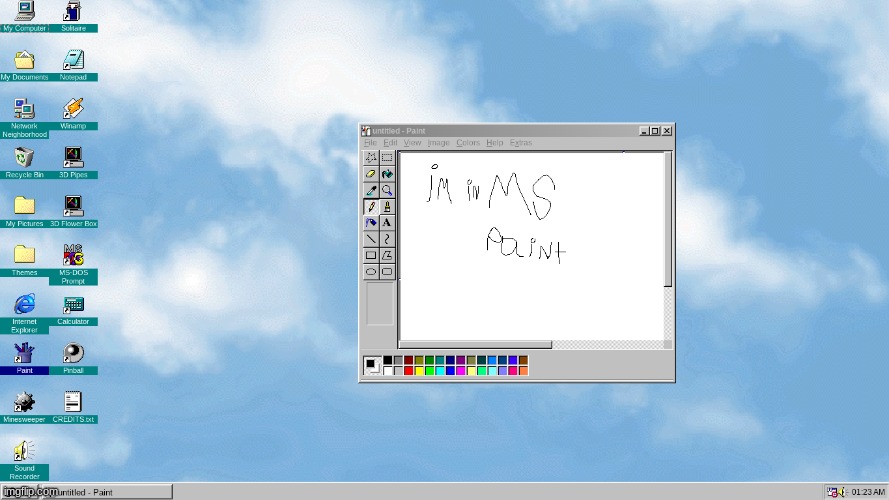The width and height of the screenshot is (889, 500).
Task: Pick the Fill With Color bucket tool
Action: [387, 174]
